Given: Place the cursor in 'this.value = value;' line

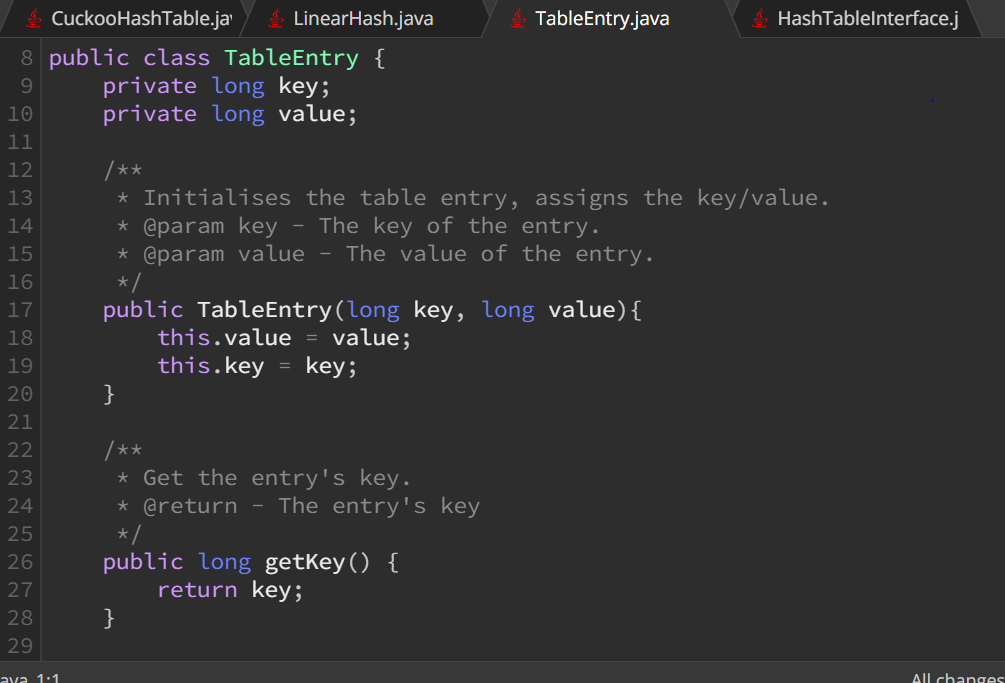Looking at the screenshot, I should (284, 338).
